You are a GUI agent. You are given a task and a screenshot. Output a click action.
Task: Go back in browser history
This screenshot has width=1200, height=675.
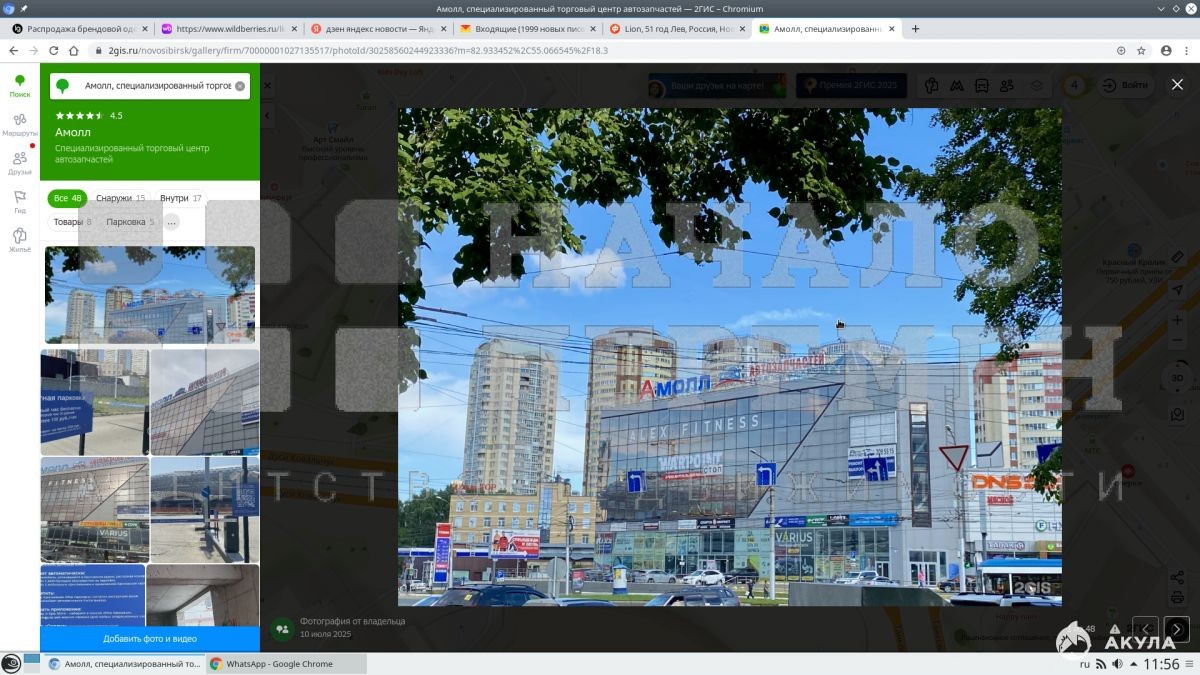[x=14, y=50]
